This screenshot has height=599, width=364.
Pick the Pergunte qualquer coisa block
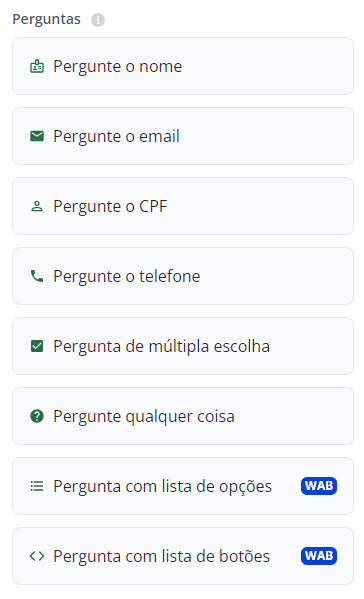[x=183, y=416]
